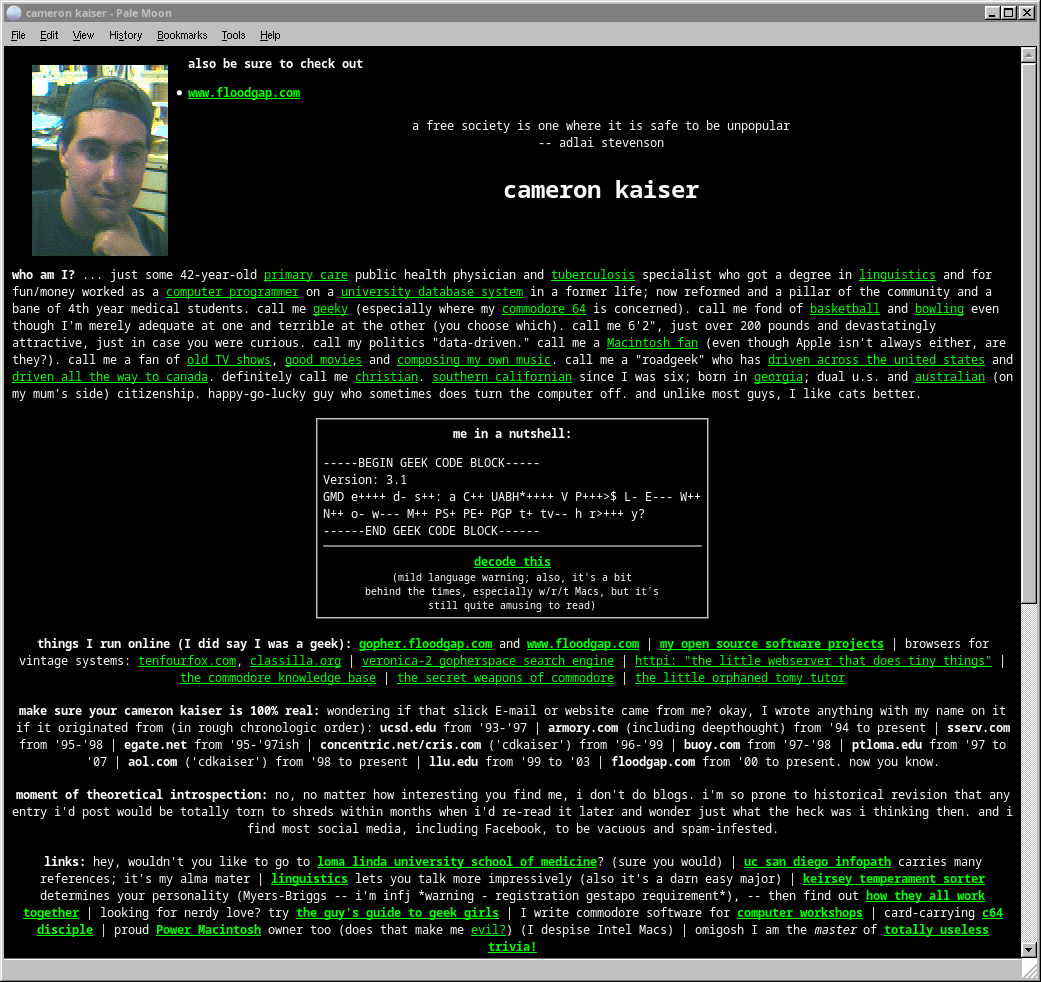
Task: Open the File menu
Action: pyautogui.click(x=18, y=35)
